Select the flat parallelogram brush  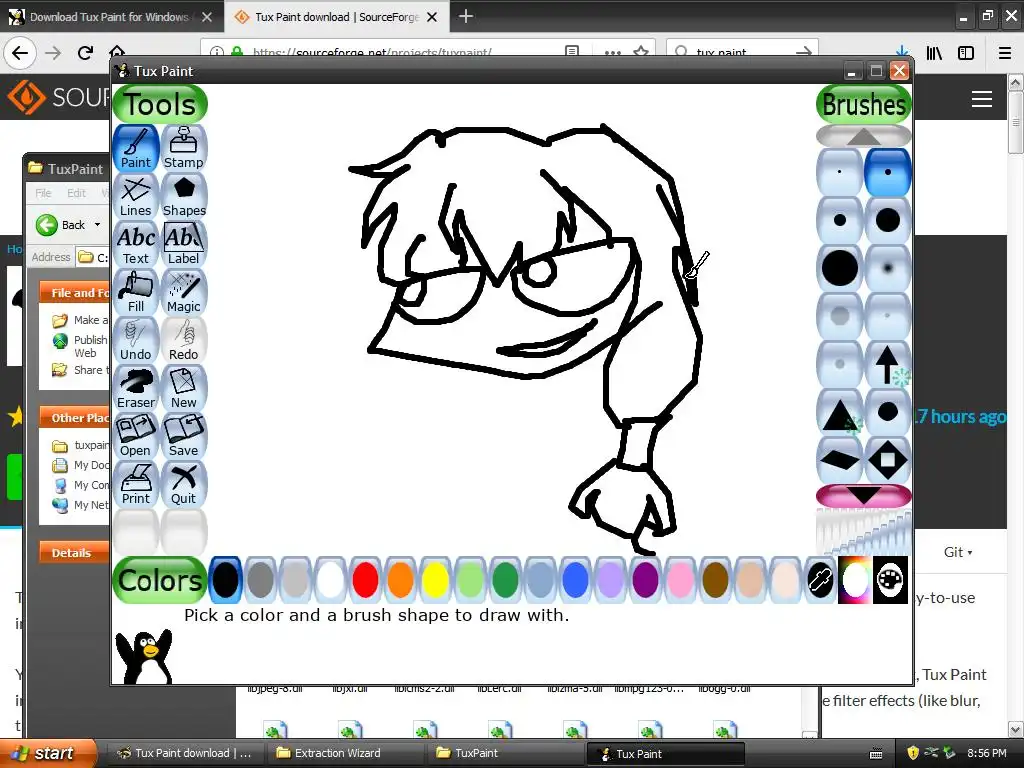pos(840,460)
